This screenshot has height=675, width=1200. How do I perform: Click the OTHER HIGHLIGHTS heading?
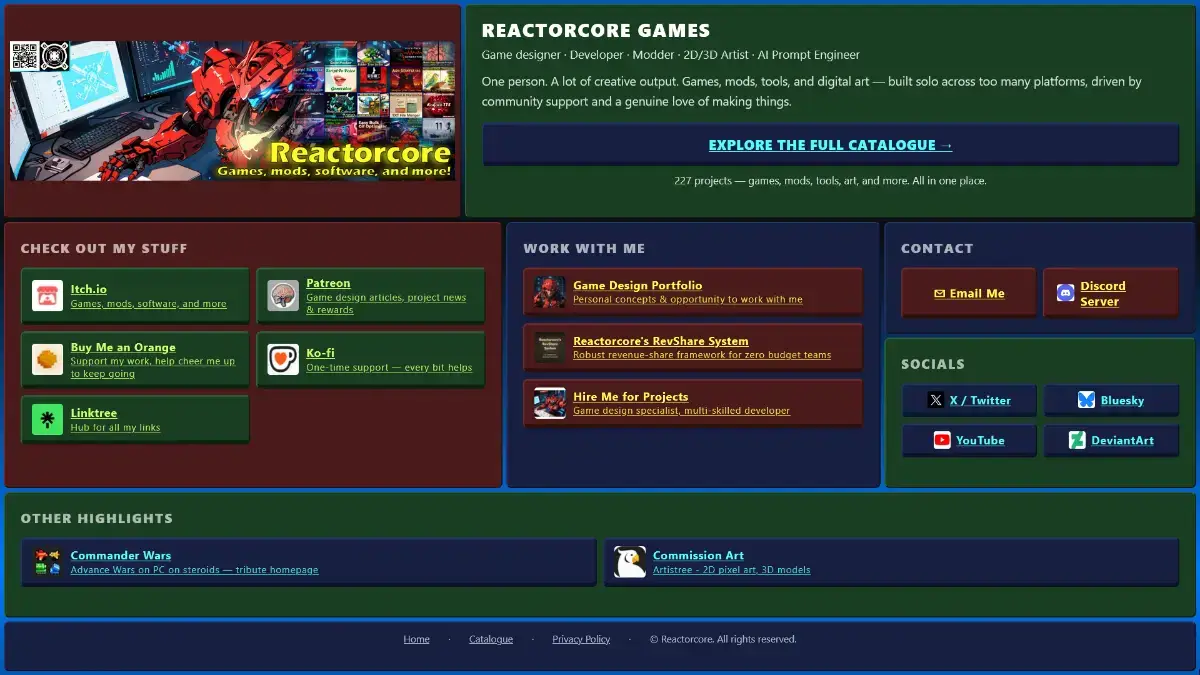point(97,519)
